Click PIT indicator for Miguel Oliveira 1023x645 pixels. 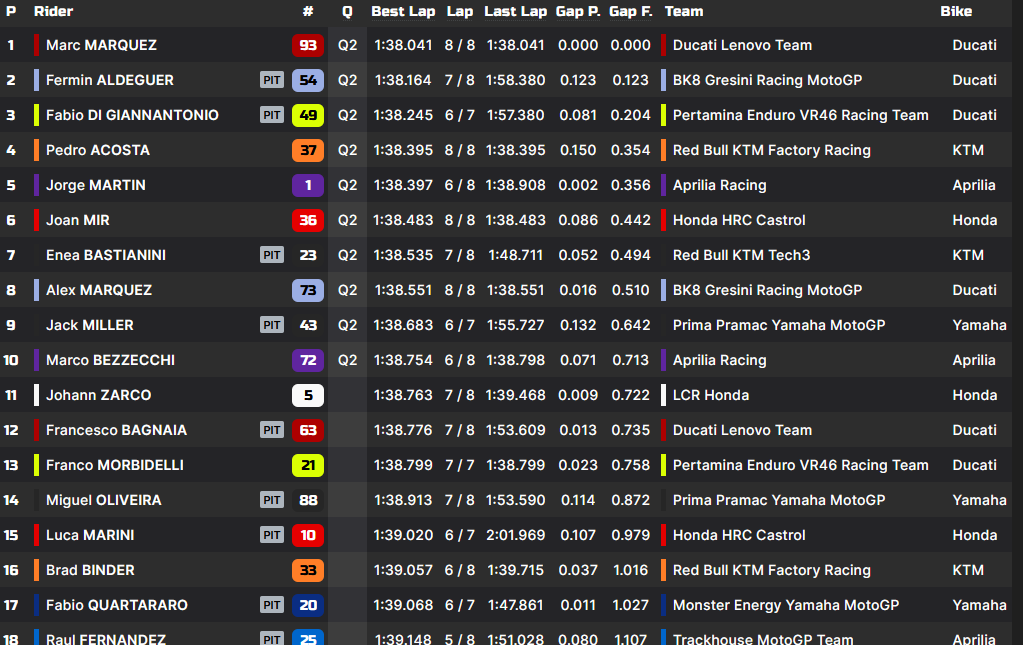tap(271, 500)
